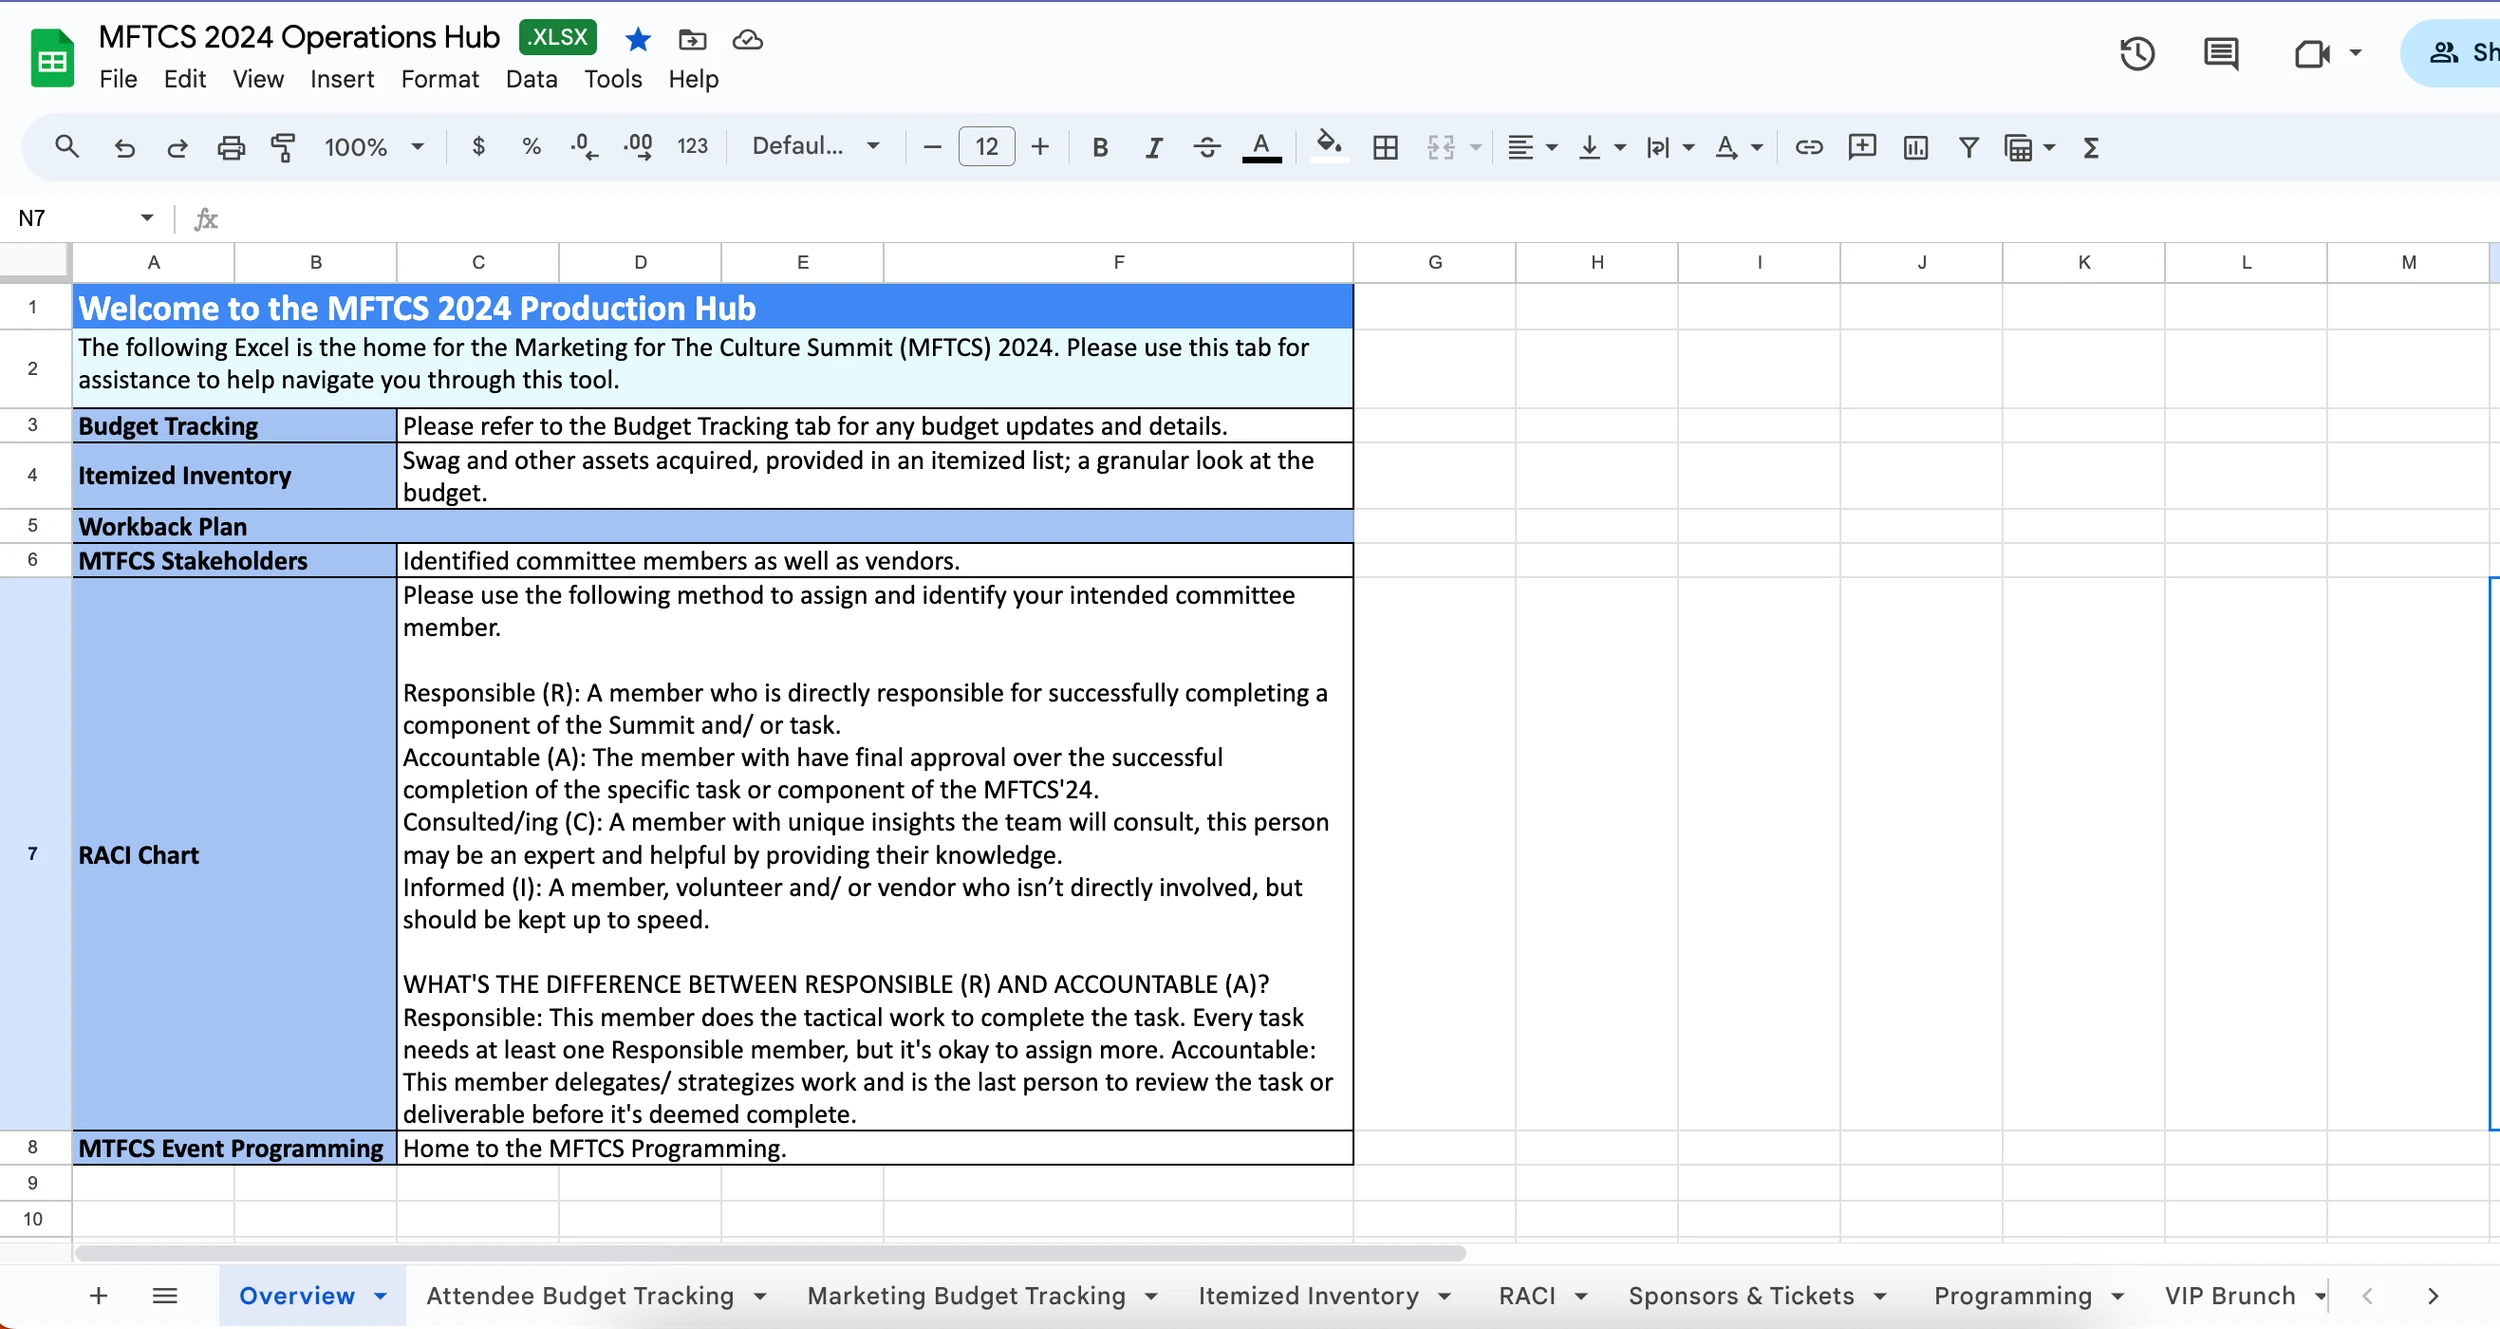Switch to Attendee Budget Tracking tab

(580, 1296)
